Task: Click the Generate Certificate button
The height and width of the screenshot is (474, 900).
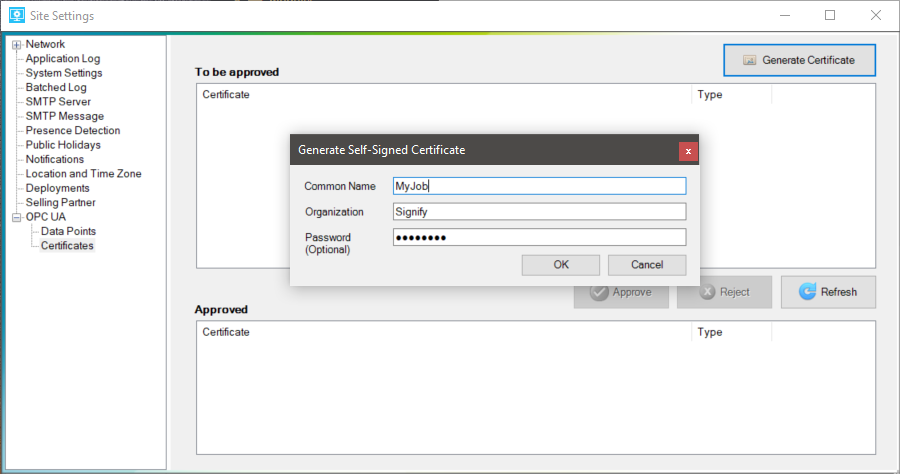Action: pos(799,60)
